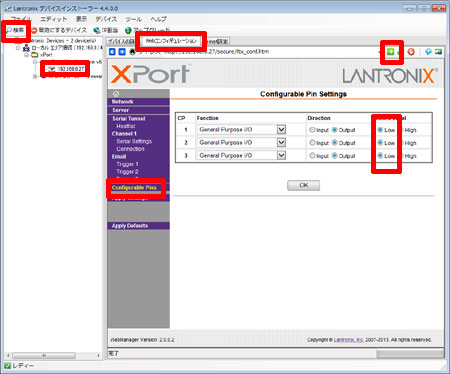The height and width of the screenshot is (374, 450).
Task: Select Low active level for CP 2
Action: tap(380, 143)
